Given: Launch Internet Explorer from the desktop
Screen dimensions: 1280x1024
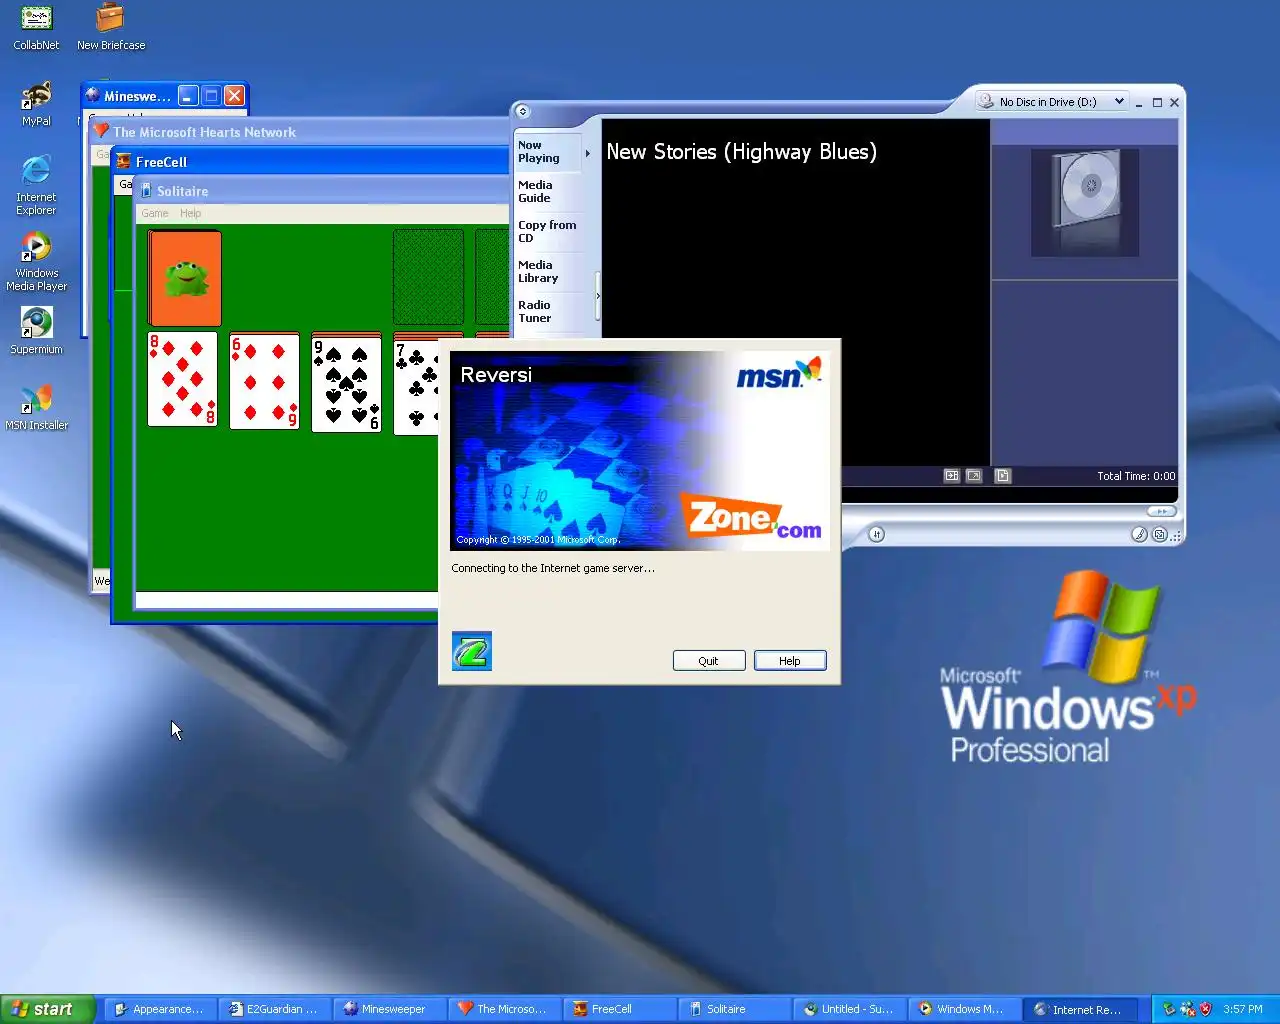Looking at the screenshot, I should point(36,185).
